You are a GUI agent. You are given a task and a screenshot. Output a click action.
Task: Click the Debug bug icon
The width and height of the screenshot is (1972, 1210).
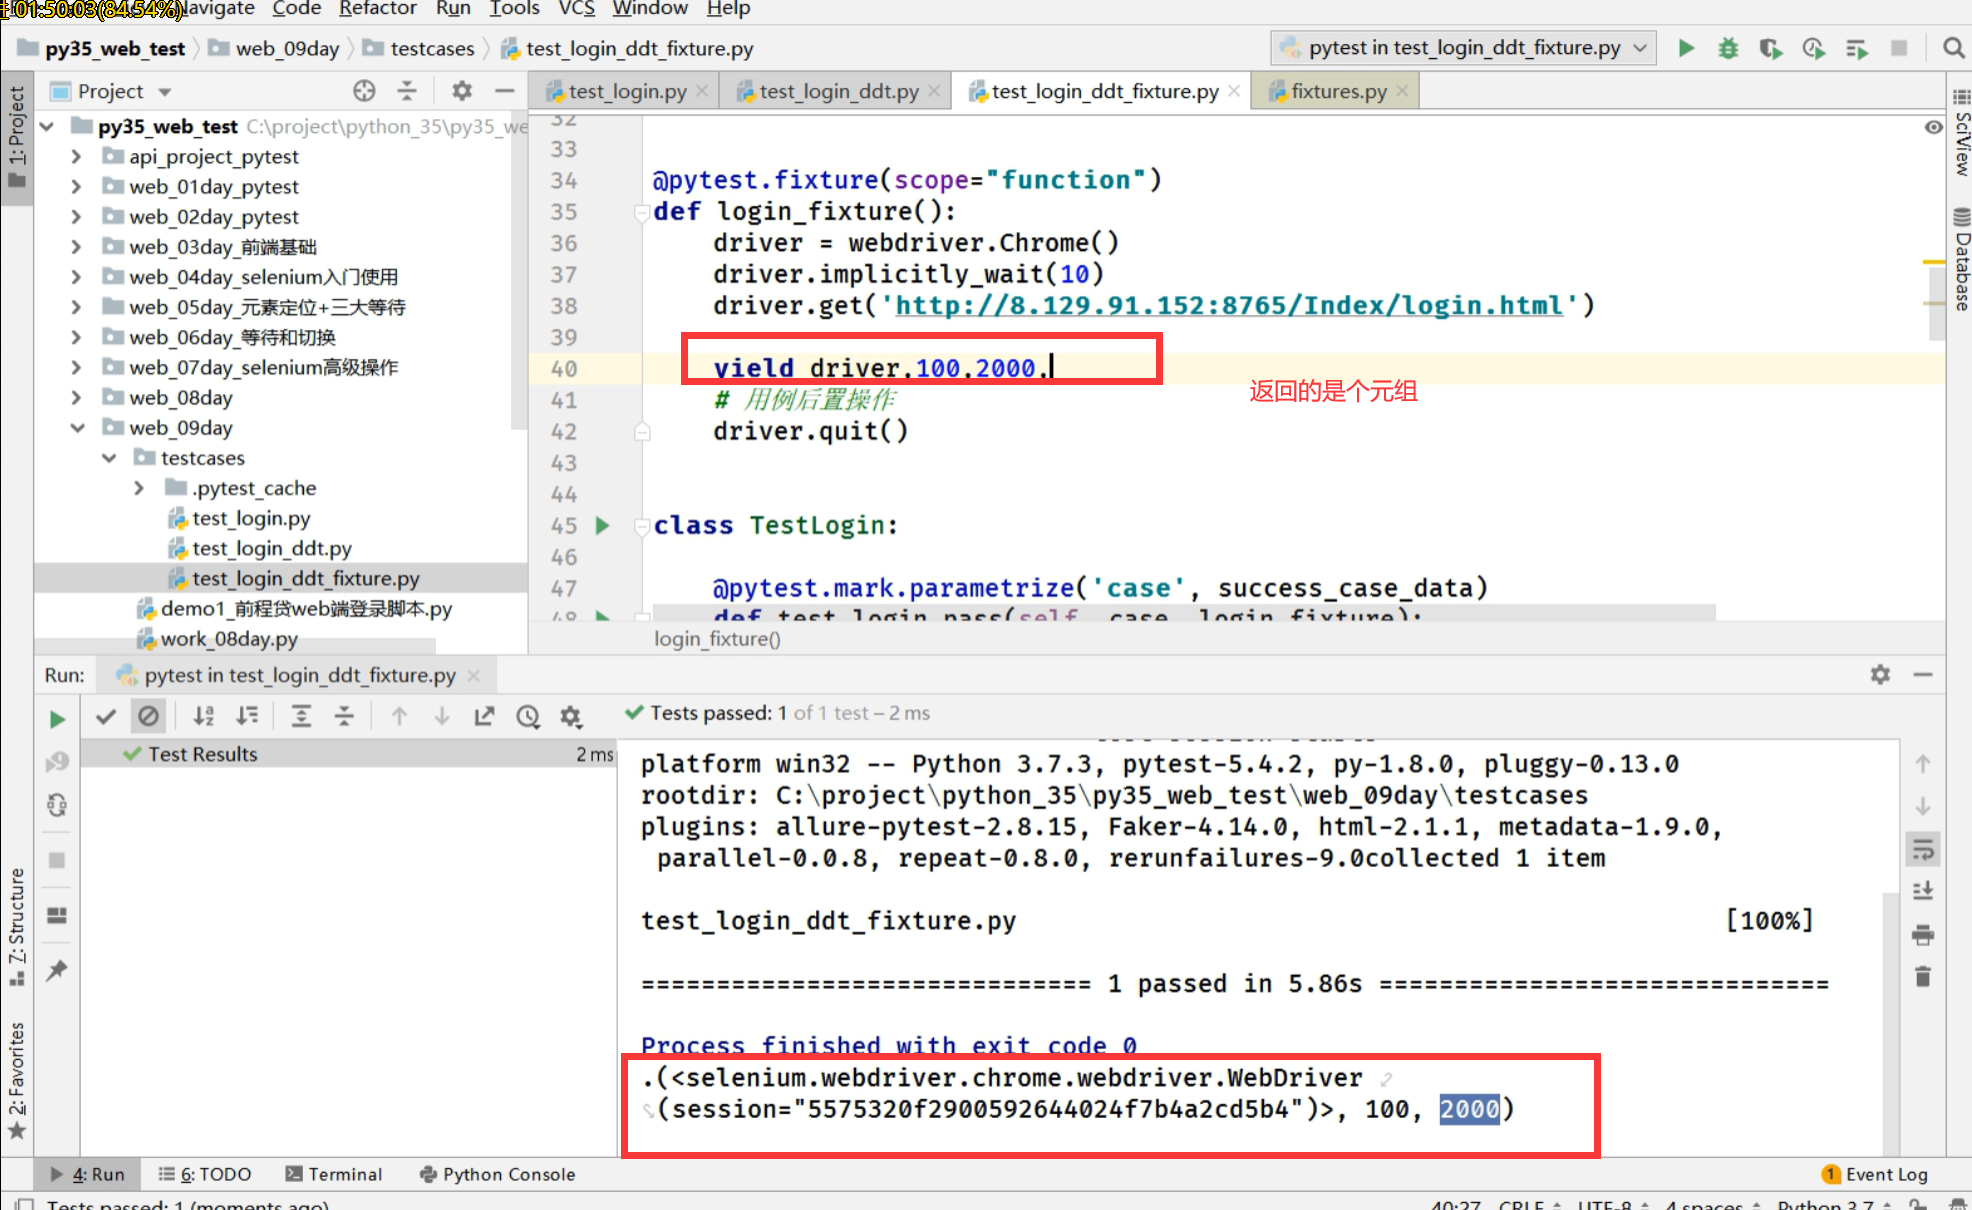tap(1728, 48)
